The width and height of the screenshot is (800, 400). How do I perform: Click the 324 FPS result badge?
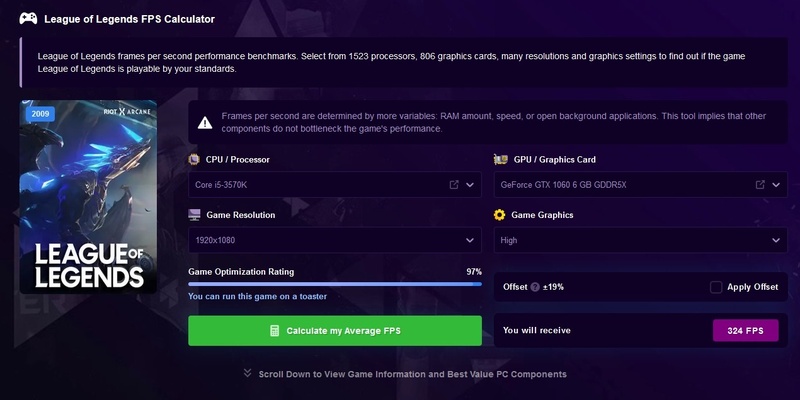point(745,330)
